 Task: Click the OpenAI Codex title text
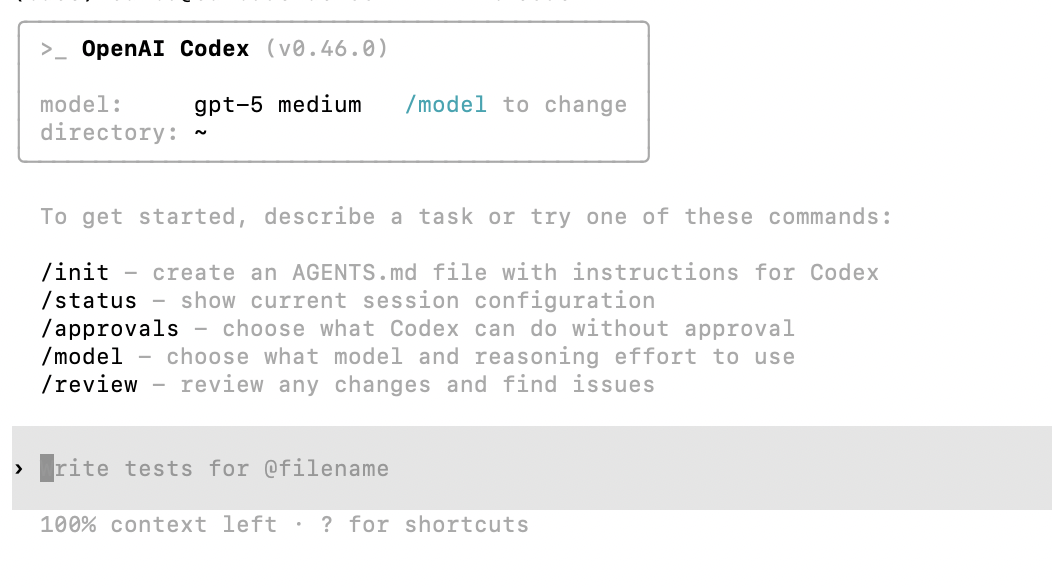(x=165, y=49)
